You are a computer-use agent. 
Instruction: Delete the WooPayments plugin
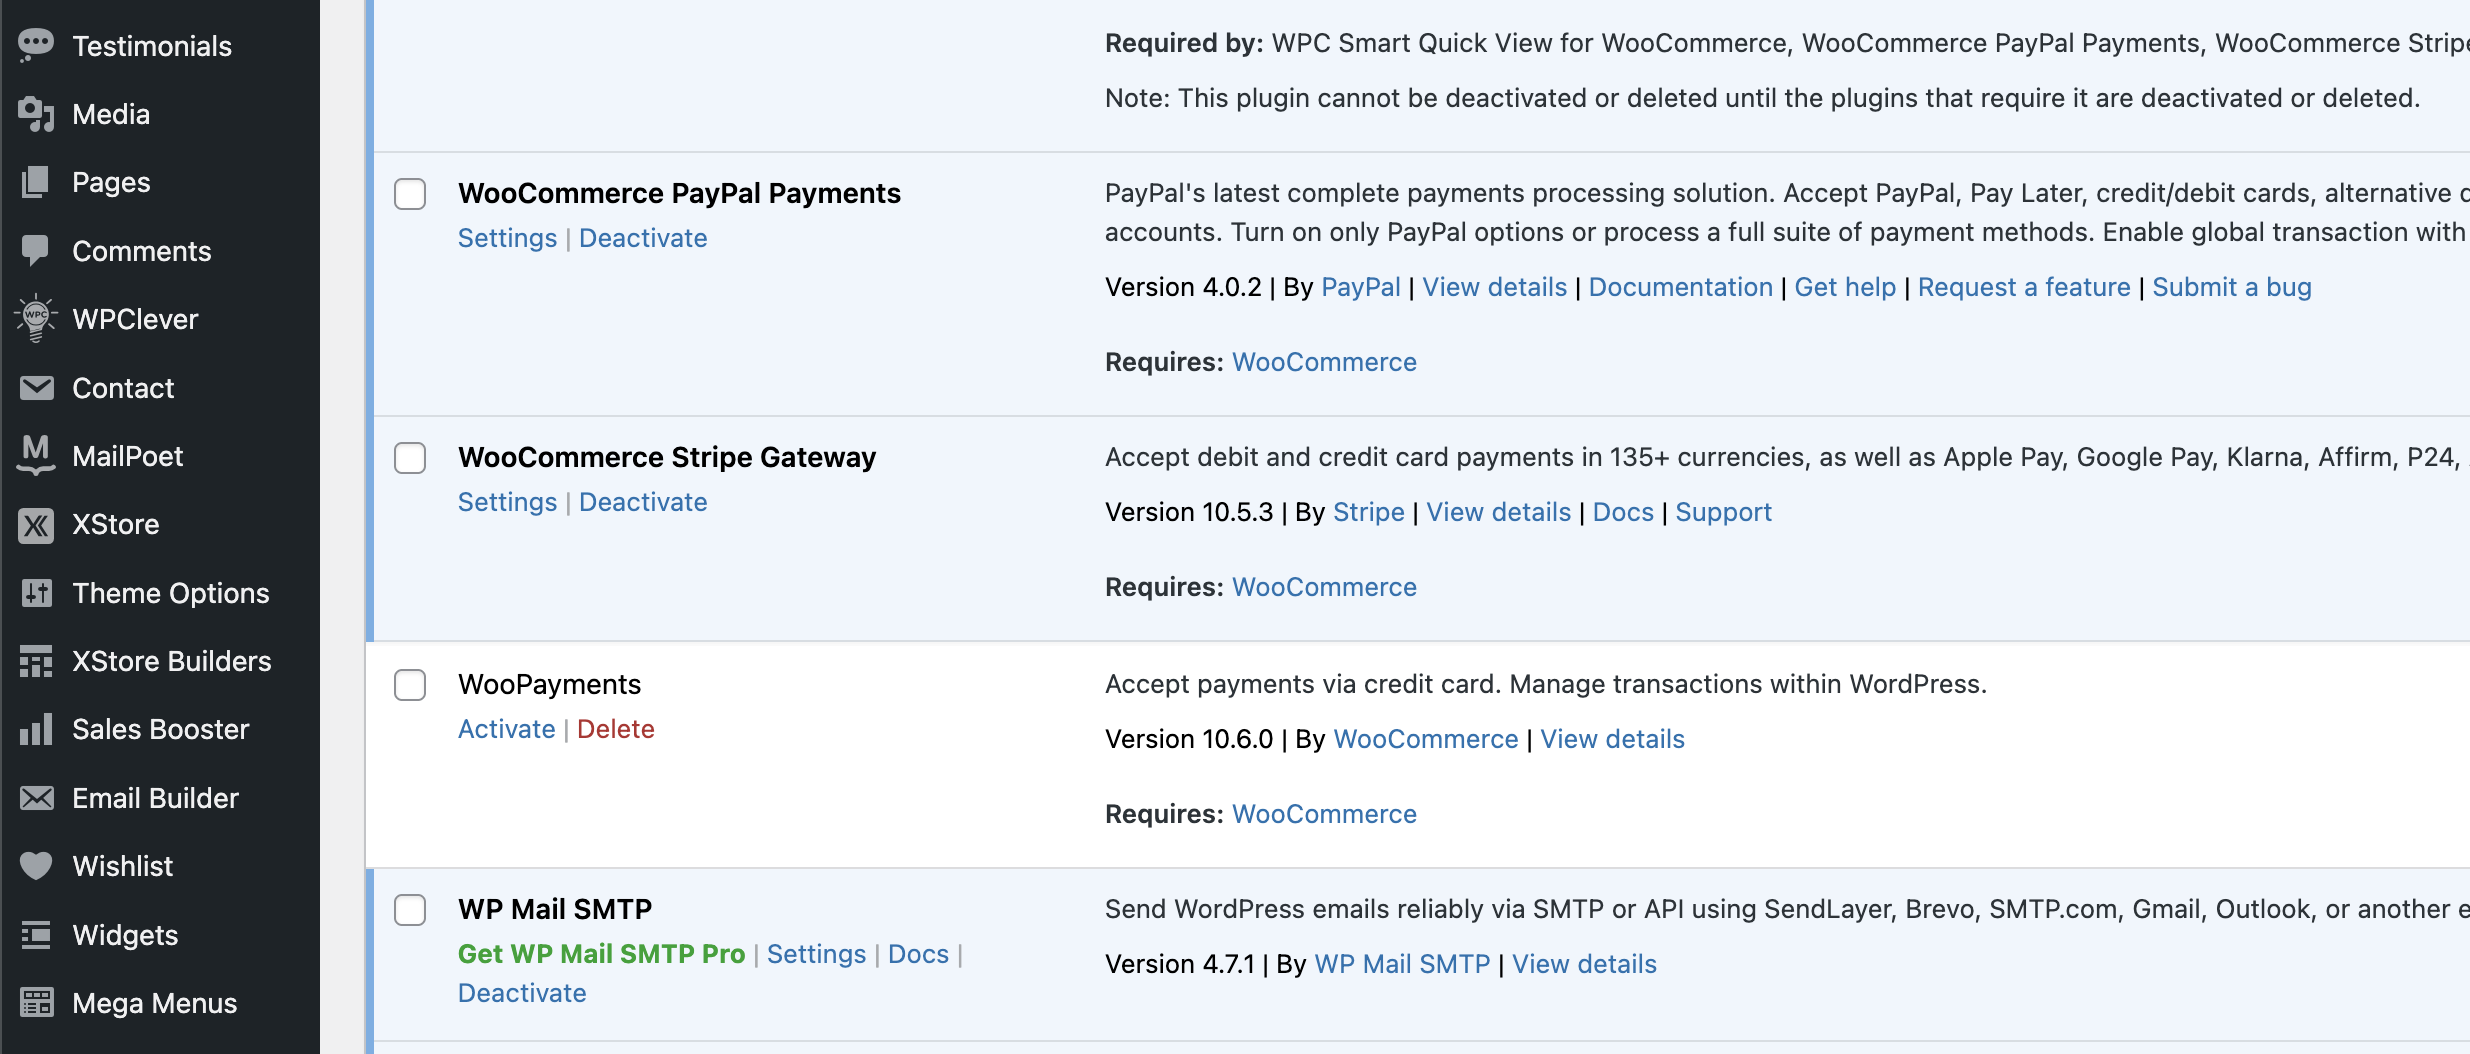pos(615,729)
